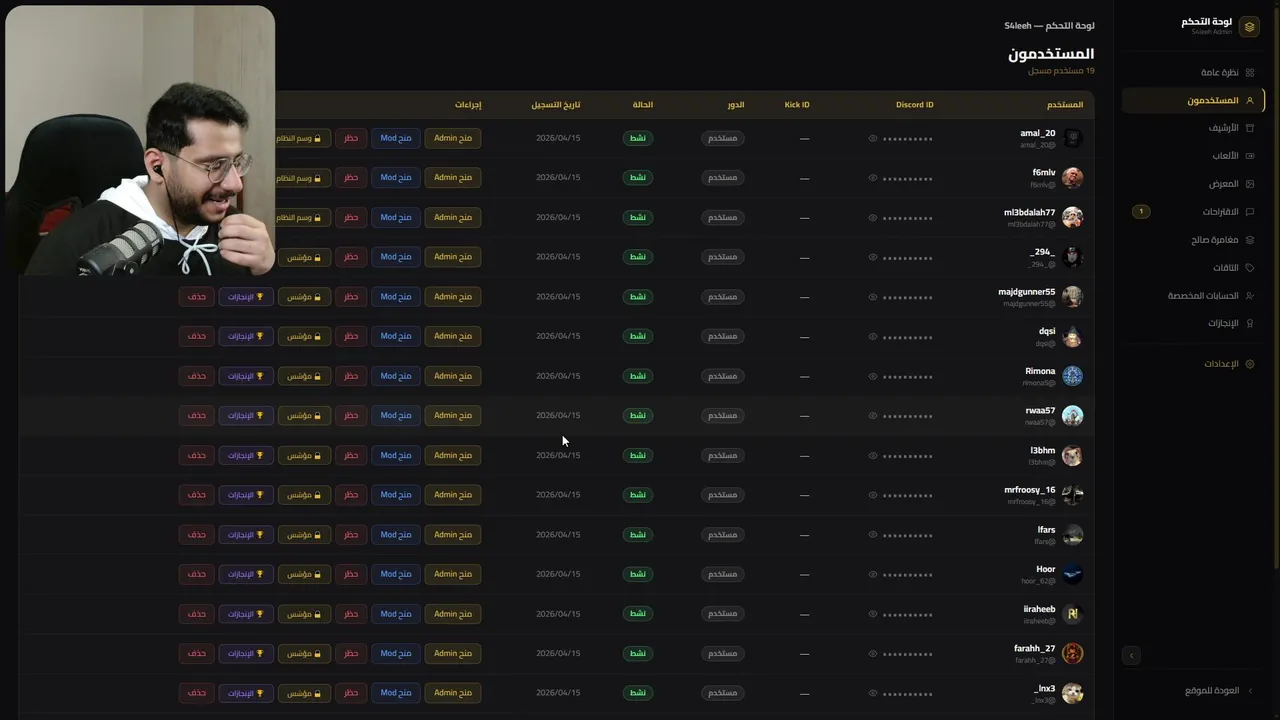Click the archive box icon in sidebar

(1249, 128)
